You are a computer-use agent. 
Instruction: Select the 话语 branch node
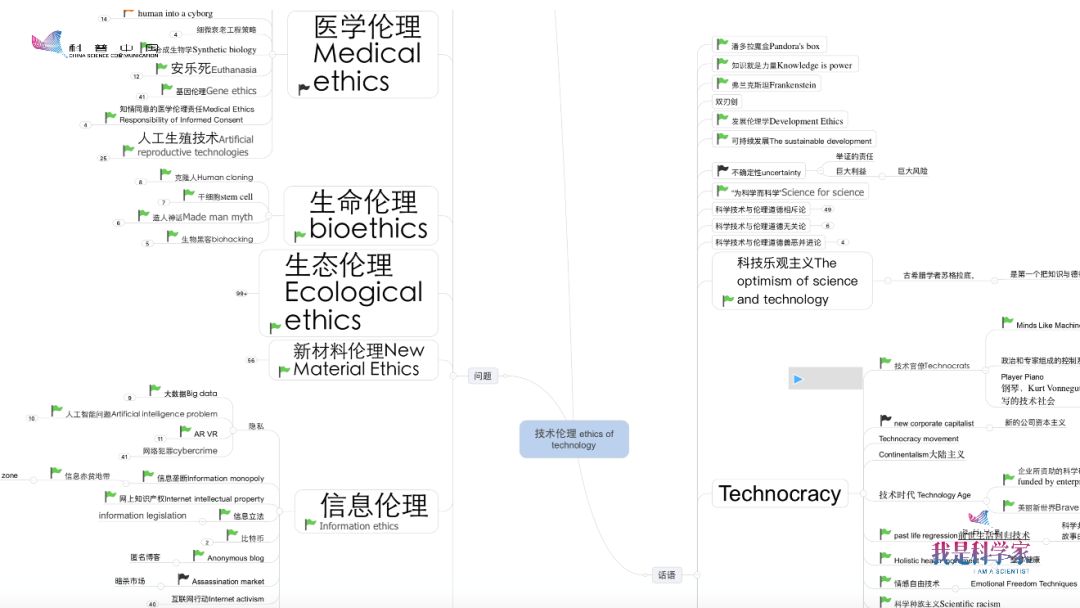[666, 575]
